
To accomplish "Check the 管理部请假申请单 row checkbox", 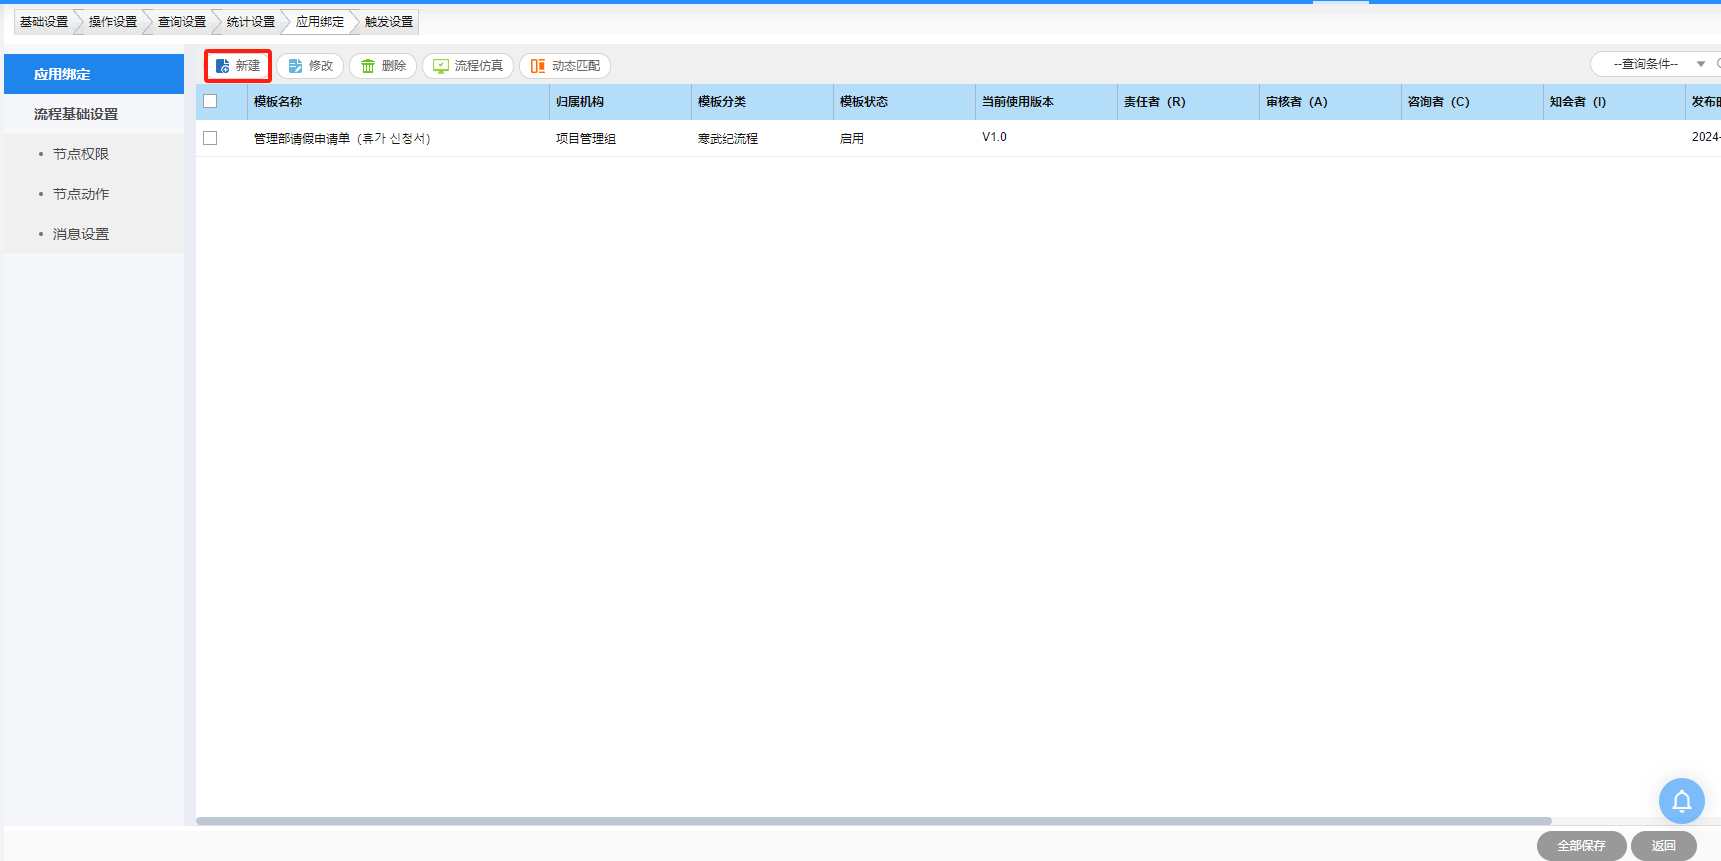I will pyautogui.click(x=210, y=138).
